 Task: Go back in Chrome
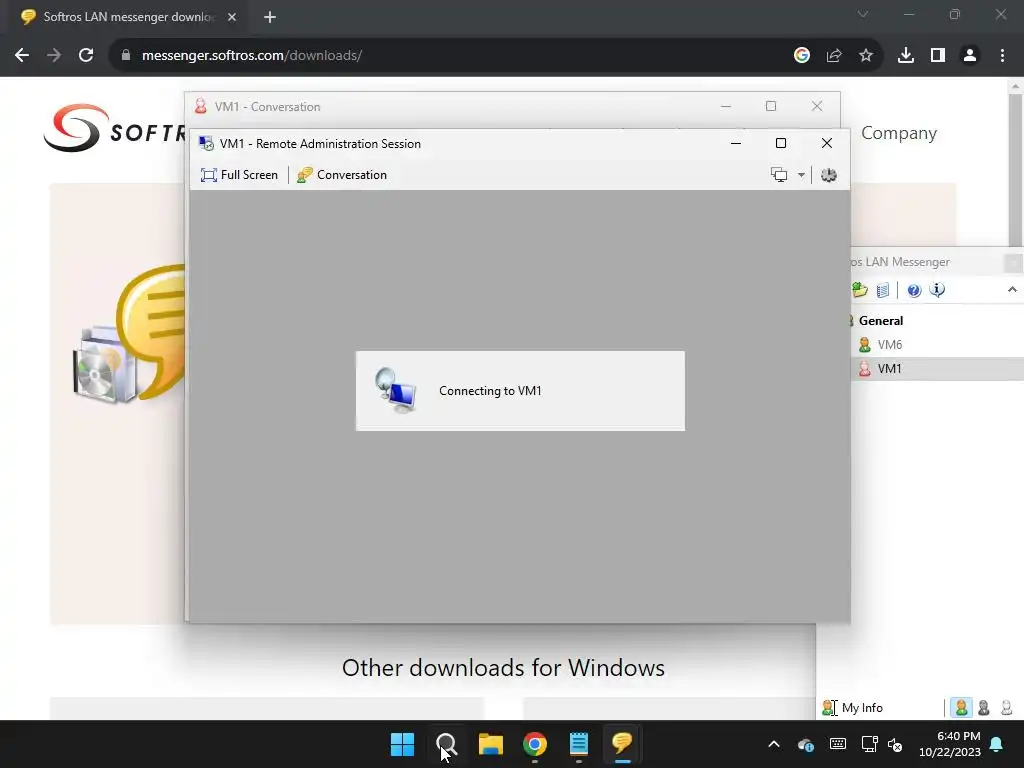[22, 56]
